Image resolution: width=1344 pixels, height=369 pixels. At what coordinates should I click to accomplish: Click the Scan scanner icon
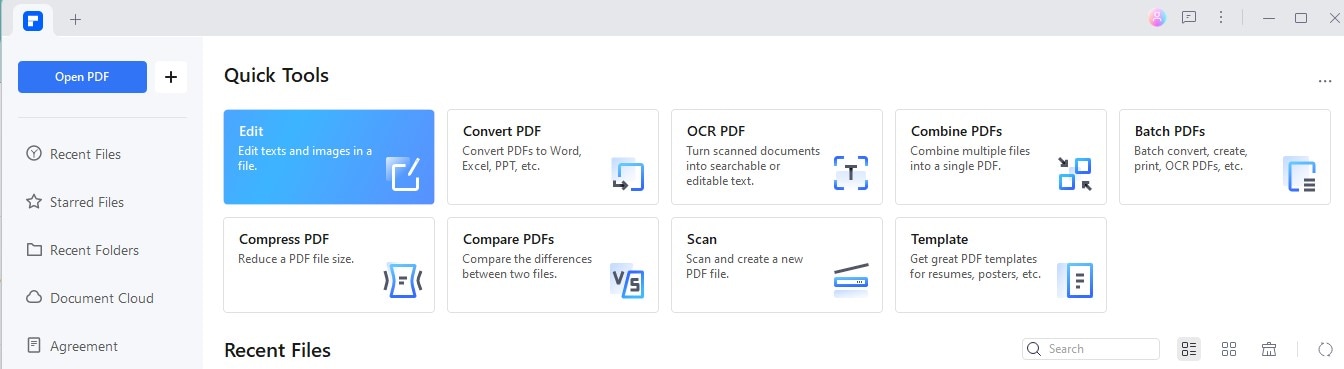(851, 281)
